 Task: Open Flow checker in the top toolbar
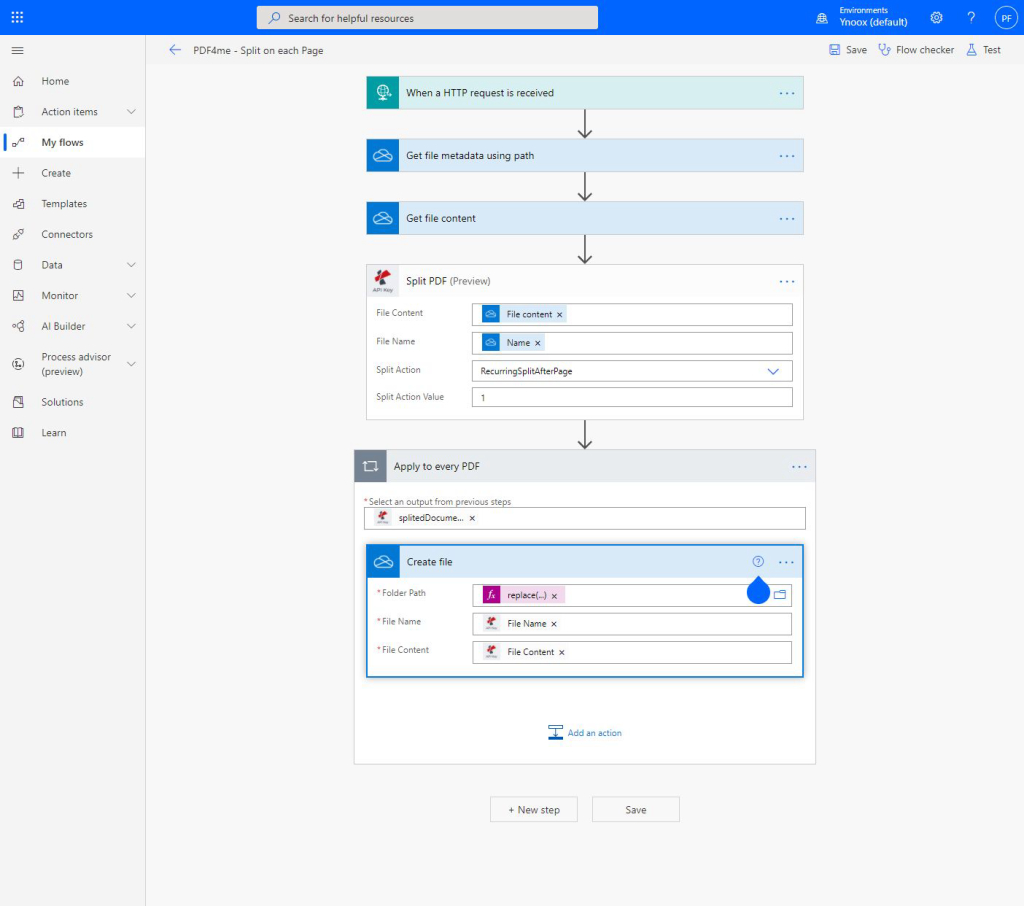(x=916, y=50)
